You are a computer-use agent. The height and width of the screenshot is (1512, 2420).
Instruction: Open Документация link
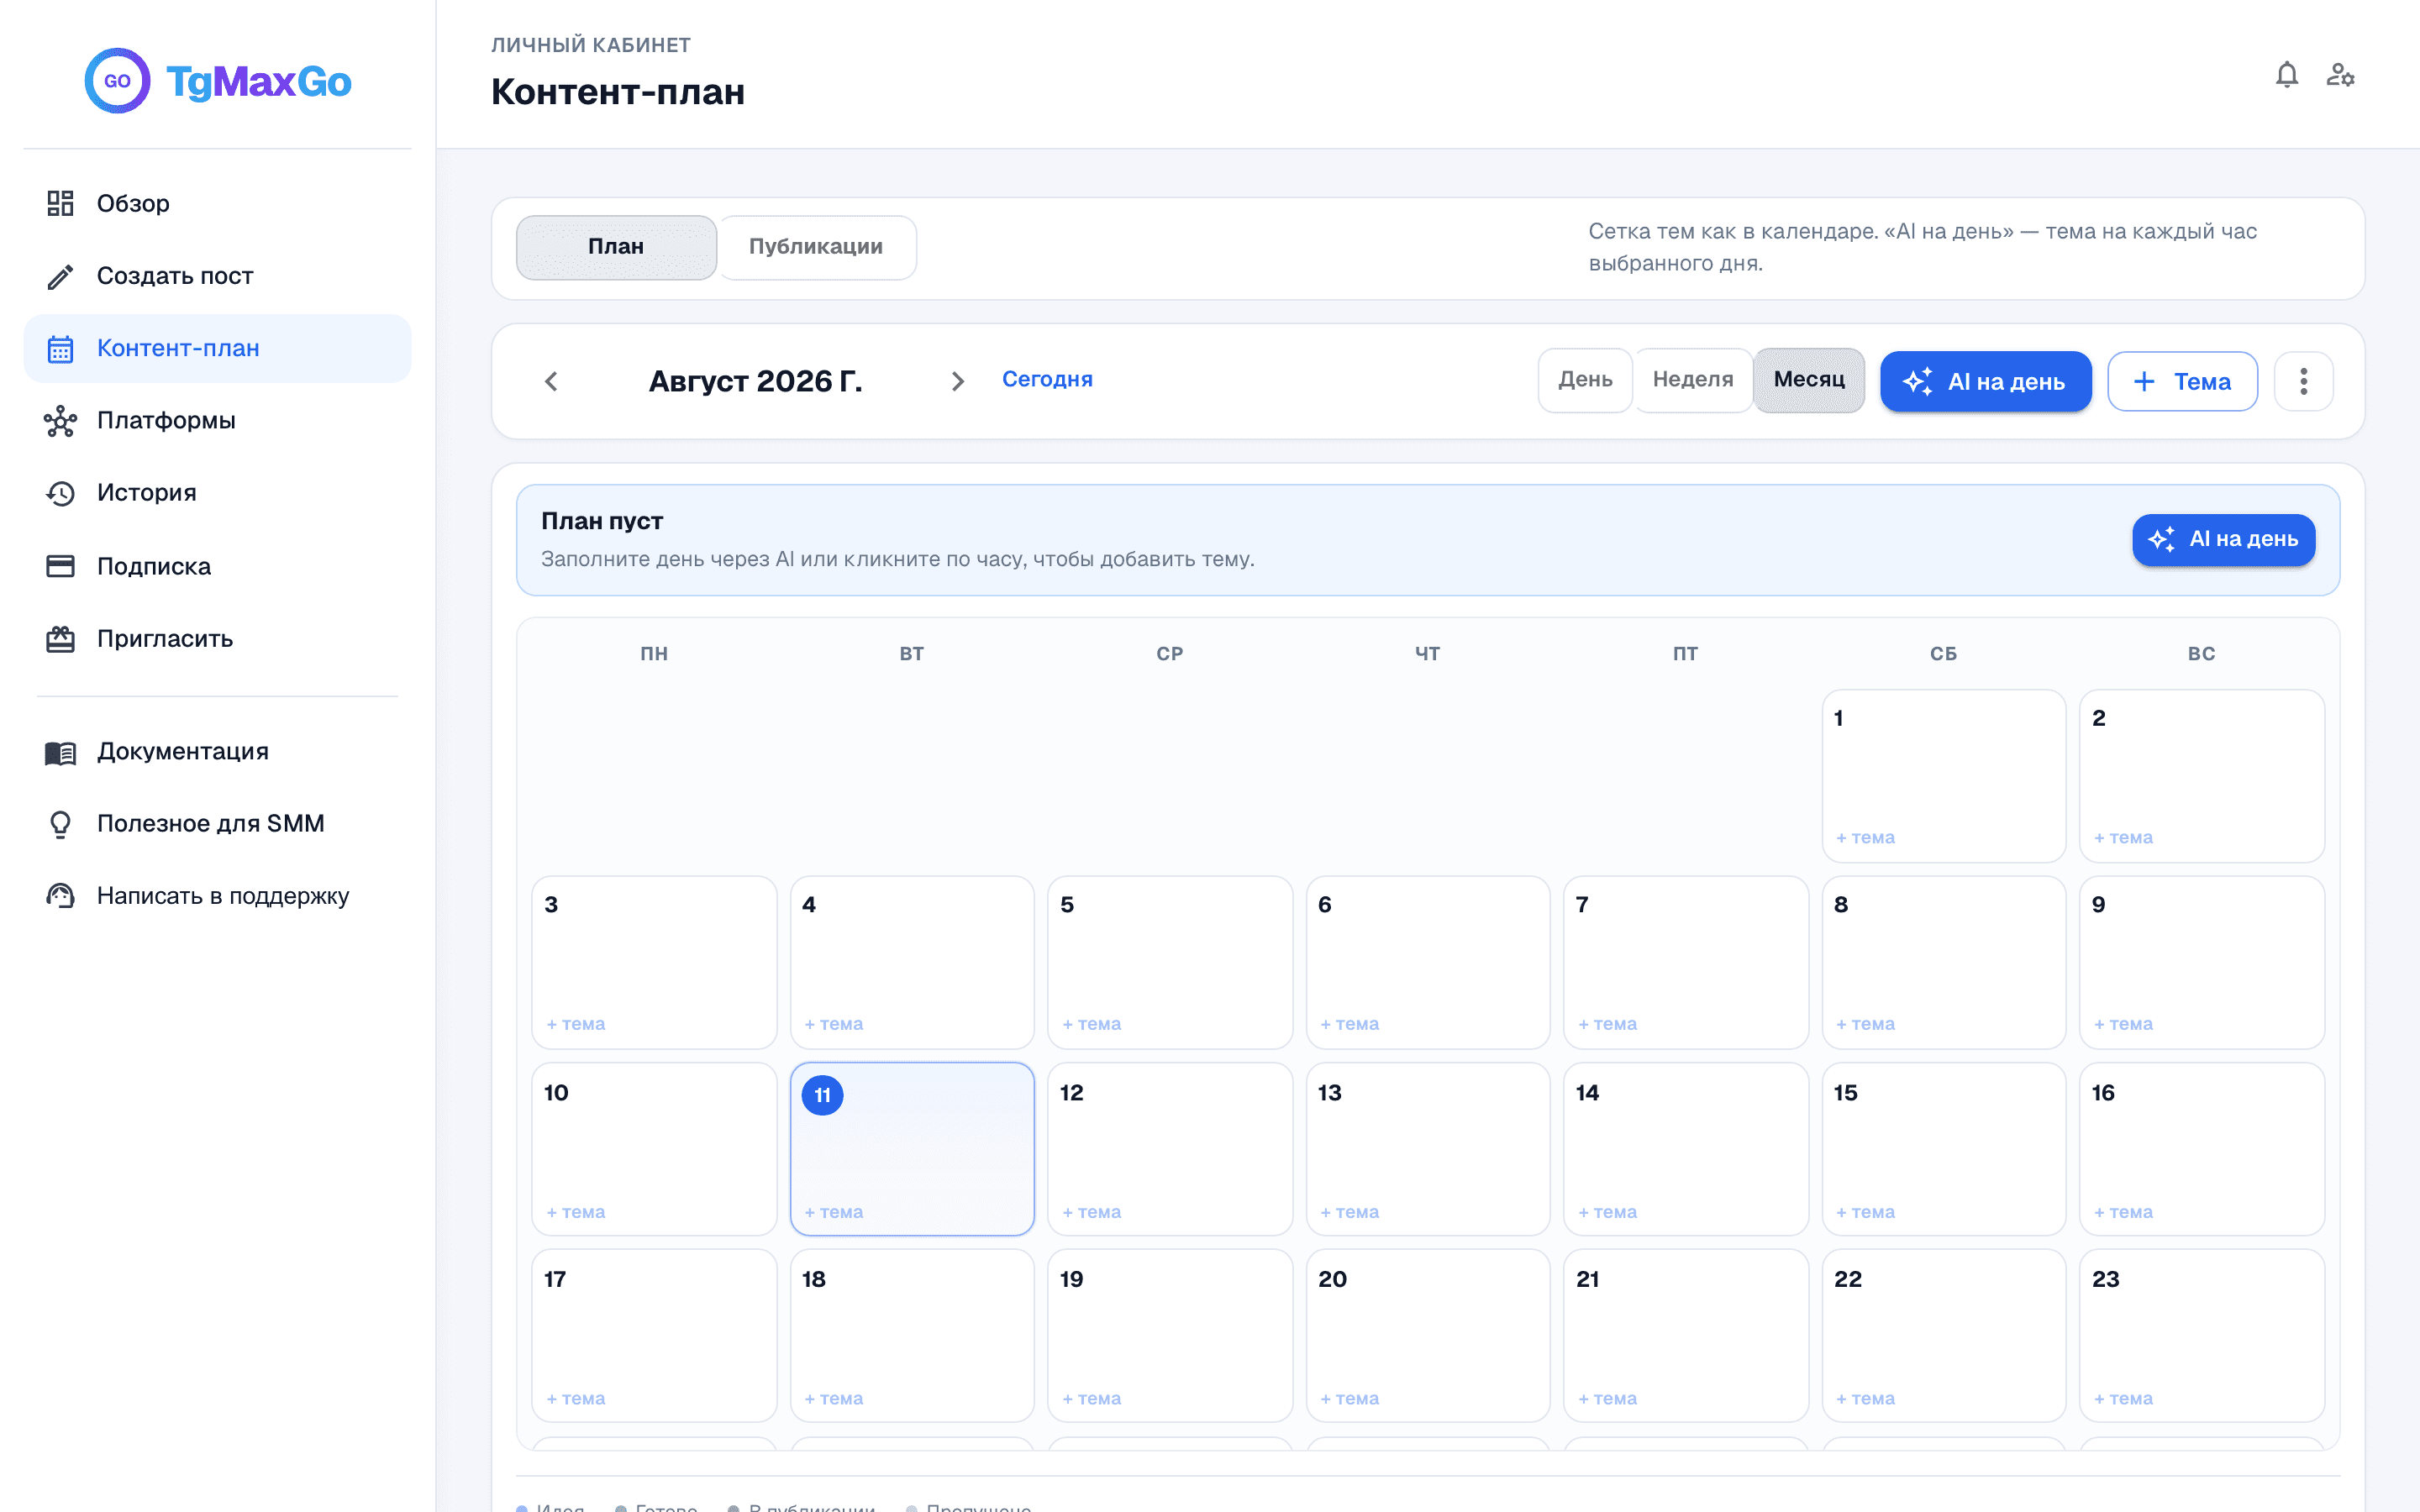pos(217,752)
